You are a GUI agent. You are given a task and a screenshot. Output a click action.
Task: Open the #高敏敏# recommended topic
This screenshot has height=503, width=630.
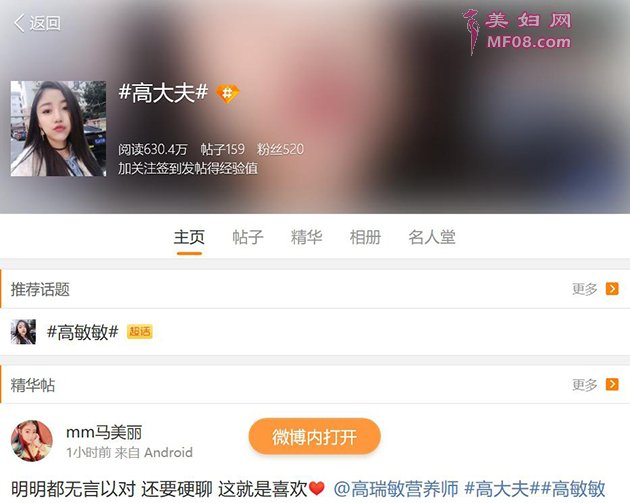pos(83,332)
